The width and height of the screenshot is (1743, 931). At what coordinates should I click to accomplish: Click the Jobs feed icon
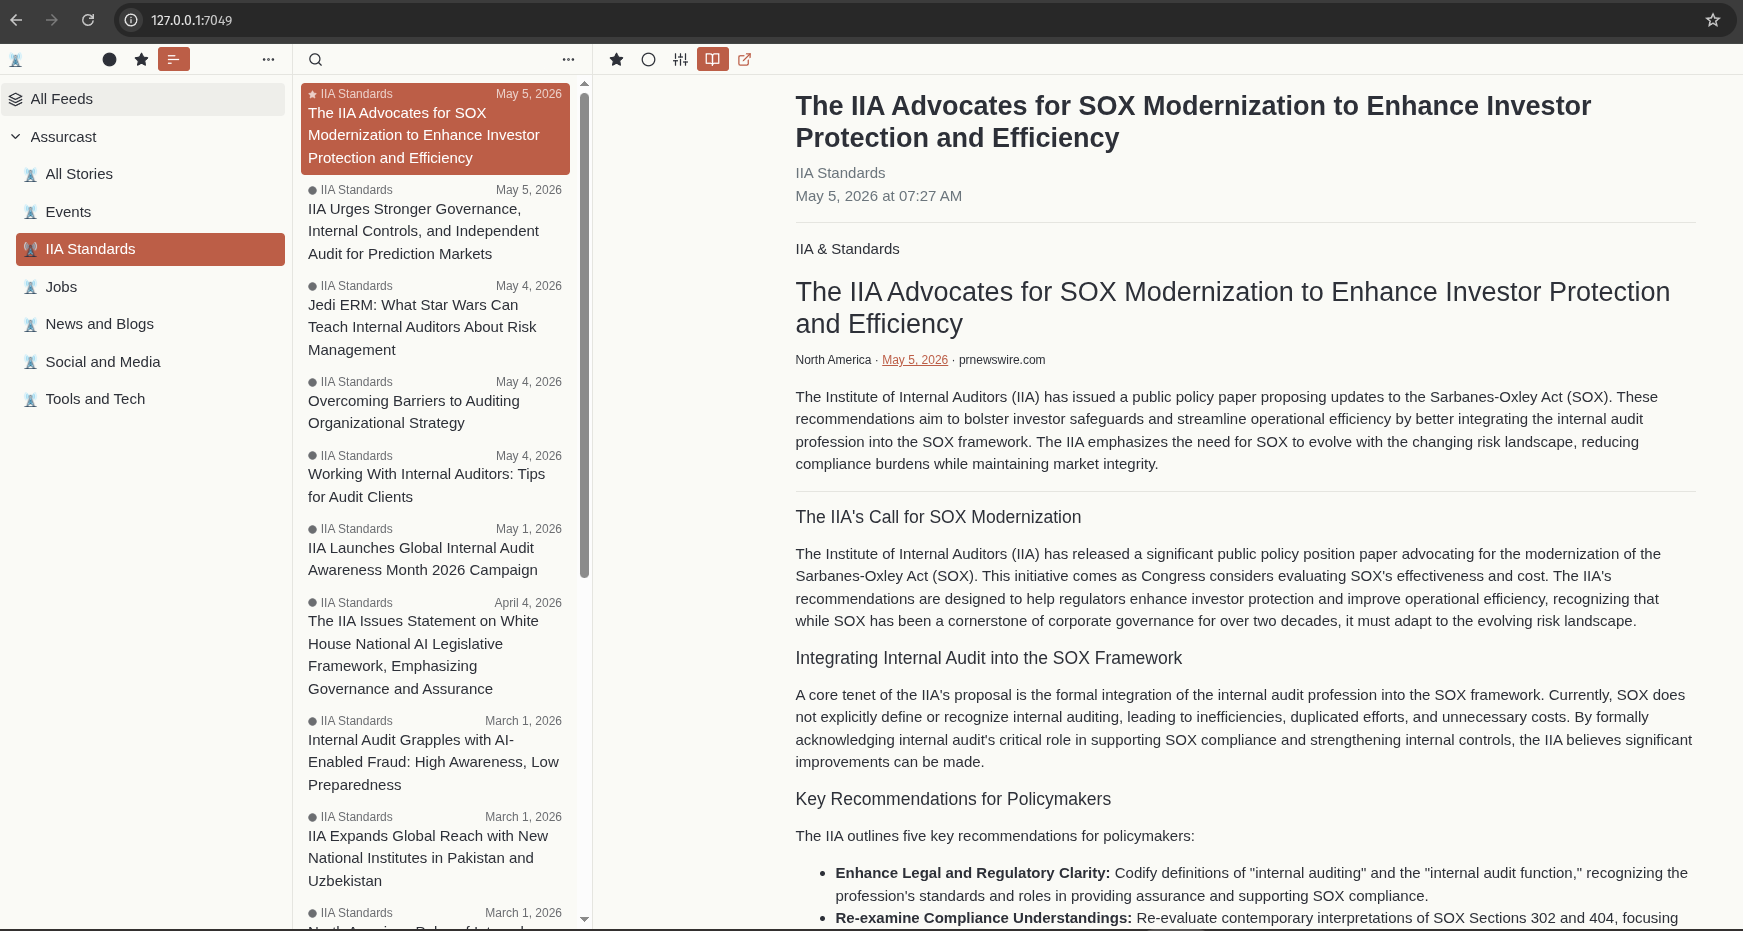tap(31, 287)
